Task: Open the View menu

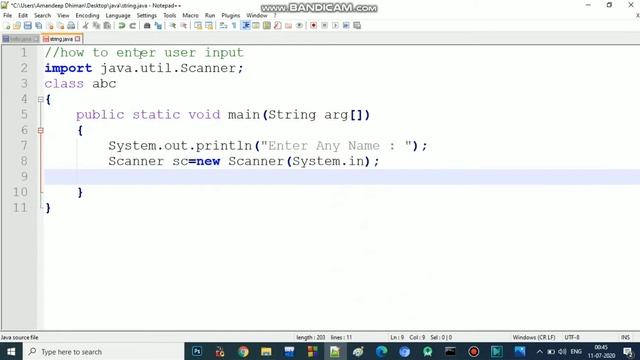Action: 63,16
